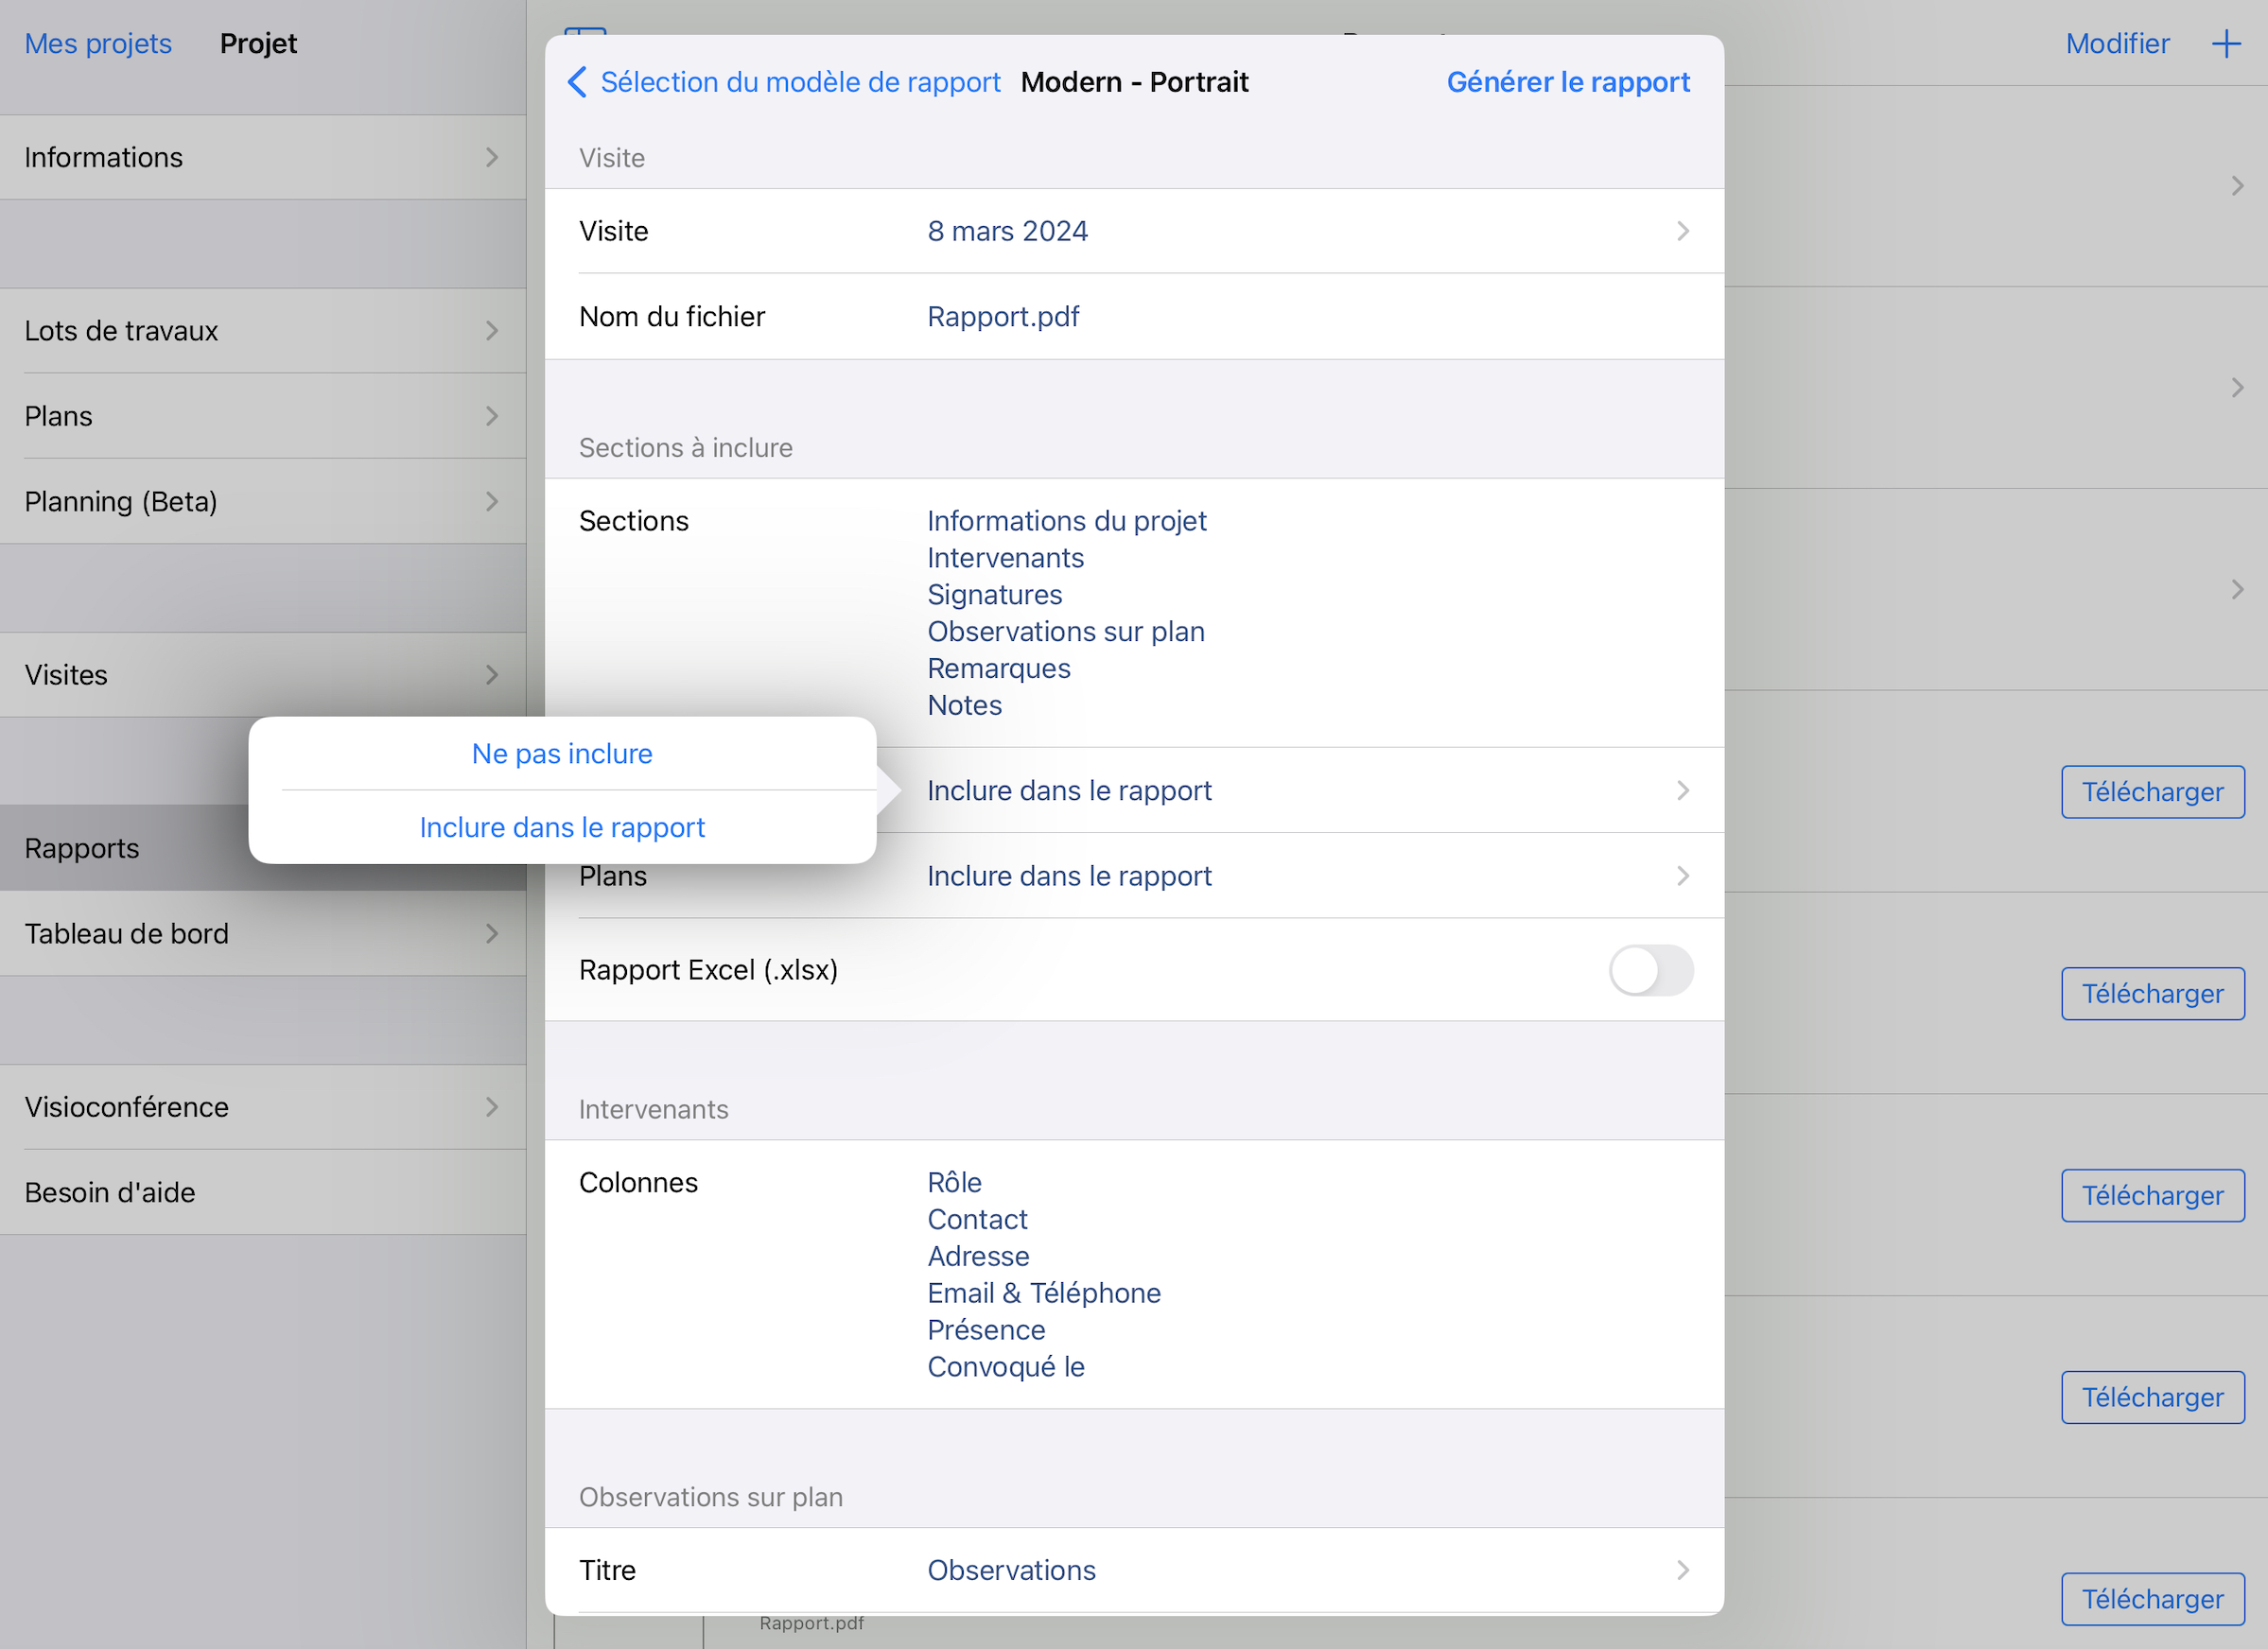2268x1649 pixels.
Task: Open the Visioconférence chevron arrow
Action: 491,1107
